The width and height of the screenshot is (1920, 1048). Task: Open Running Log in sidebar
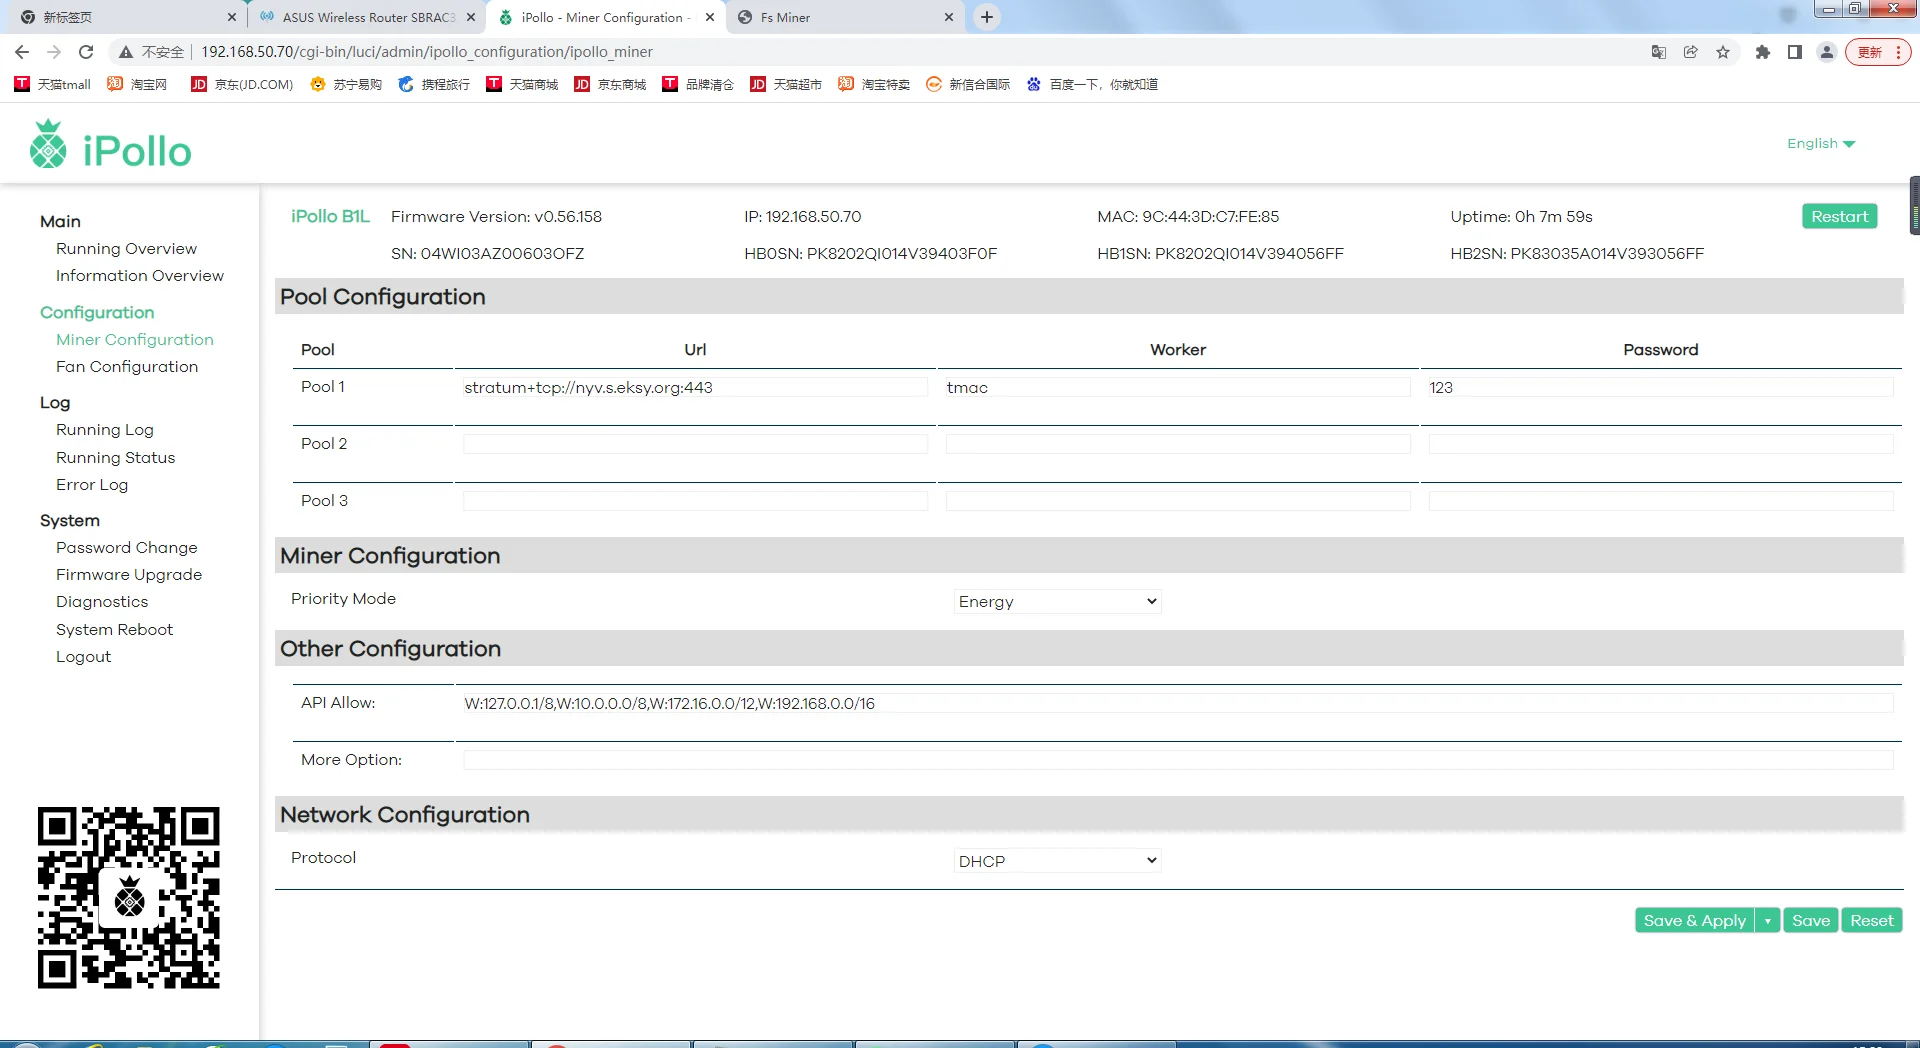pos(105,430)
